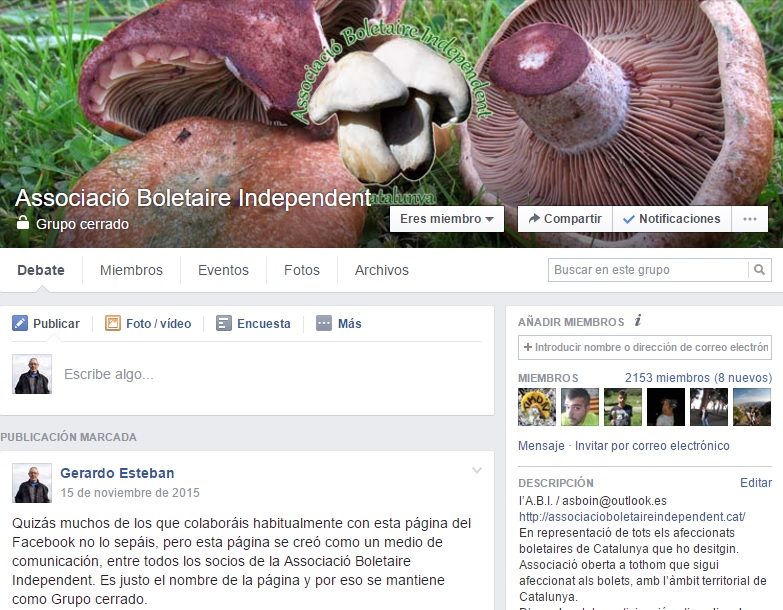
Task: Open second member thumbnail with Catalan flag
Action: [x=580, y=407]
